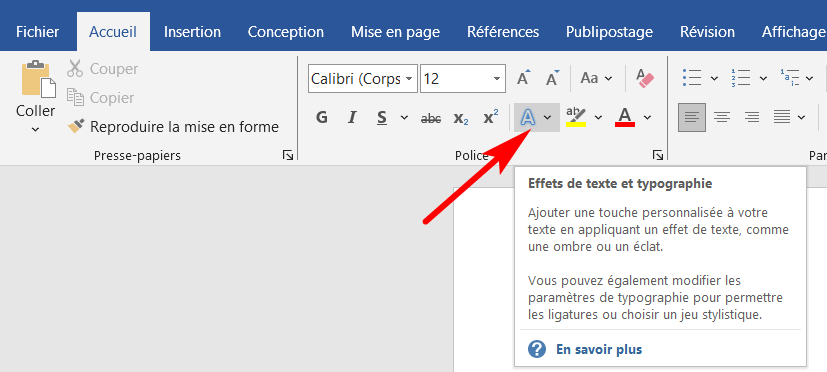Screen dimensions: 827x372
Task: Click Reproduire la mise en forme paintbrush
Action: click(x=76, y=127)
